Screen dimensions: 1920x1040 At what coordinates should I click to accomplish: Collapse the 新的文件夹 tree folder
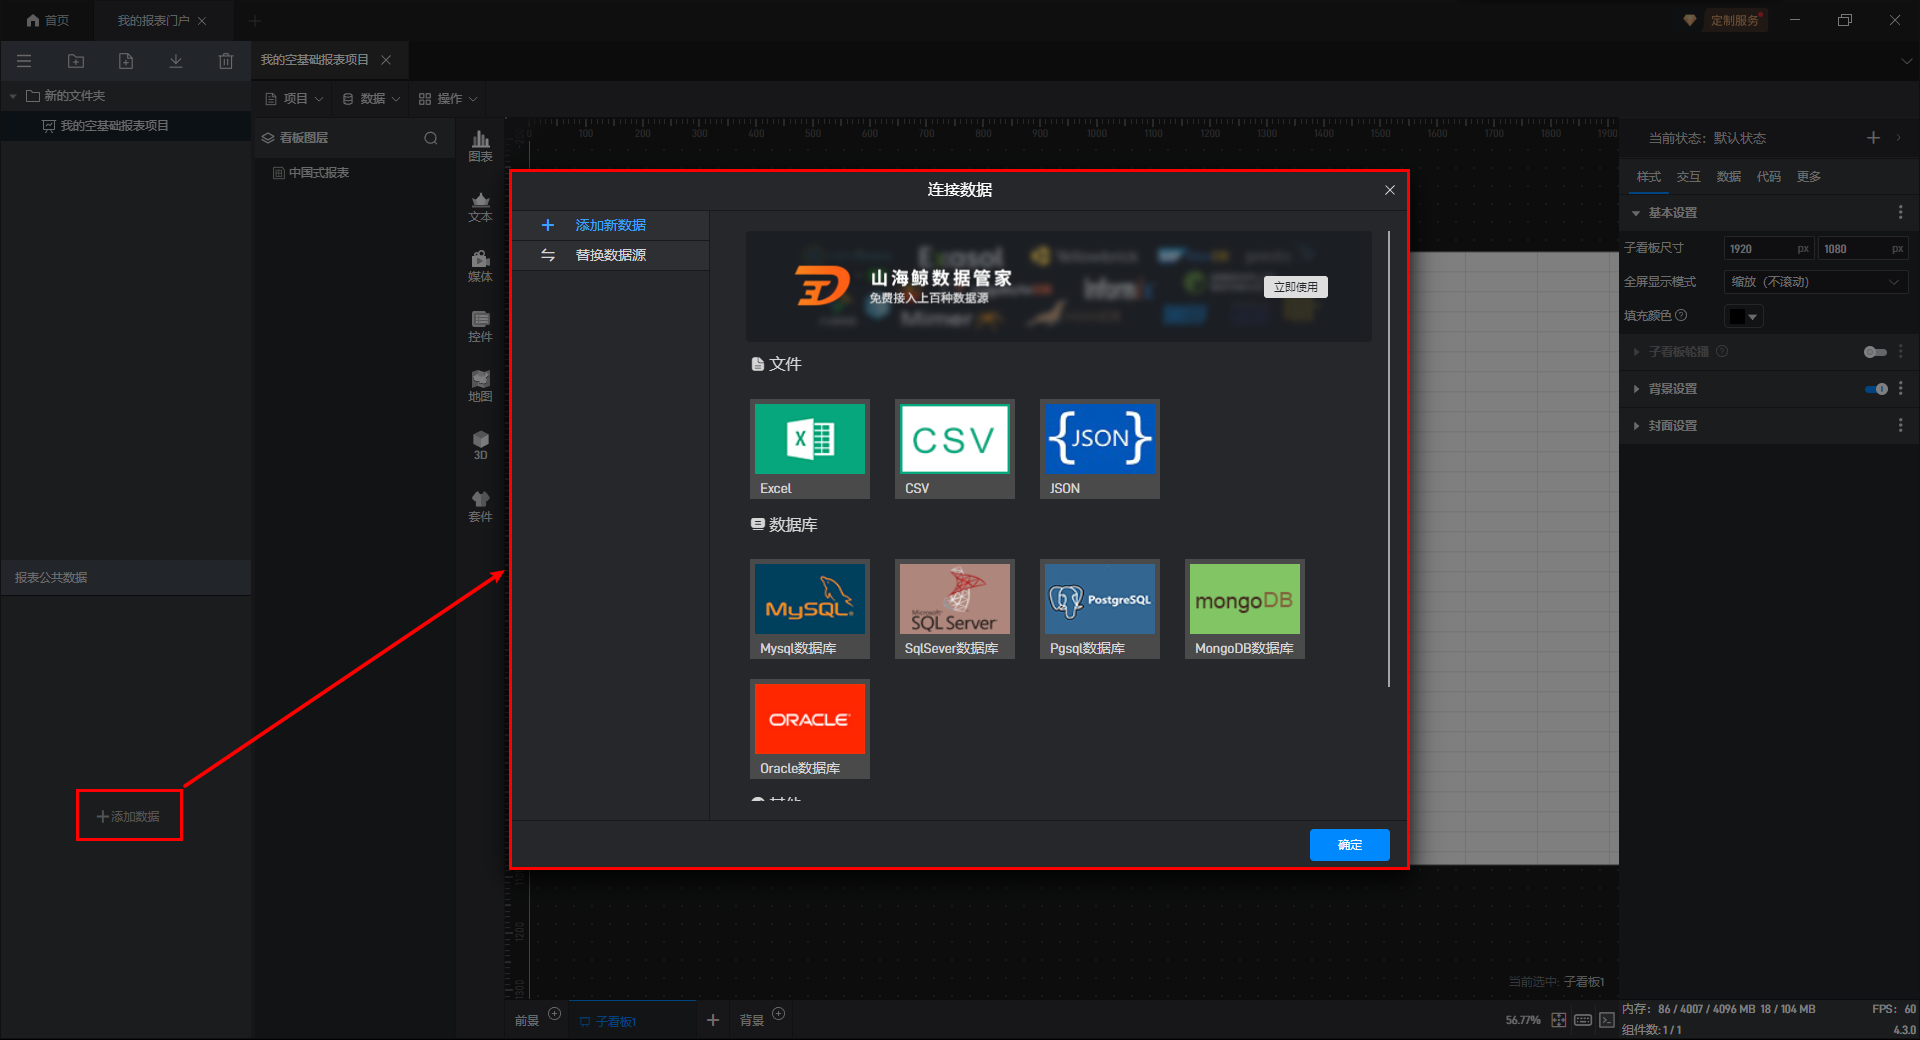[x=13, y=96]
